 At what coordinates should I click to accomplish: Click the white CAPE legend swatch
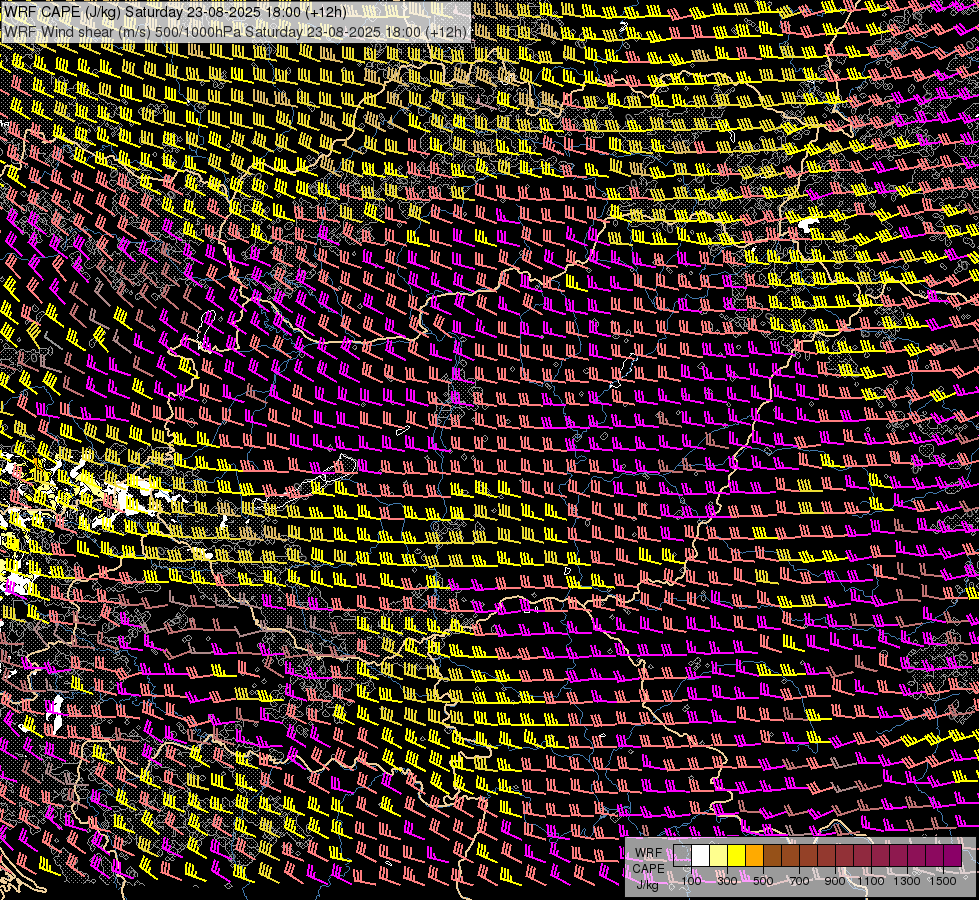click(701, 855)
